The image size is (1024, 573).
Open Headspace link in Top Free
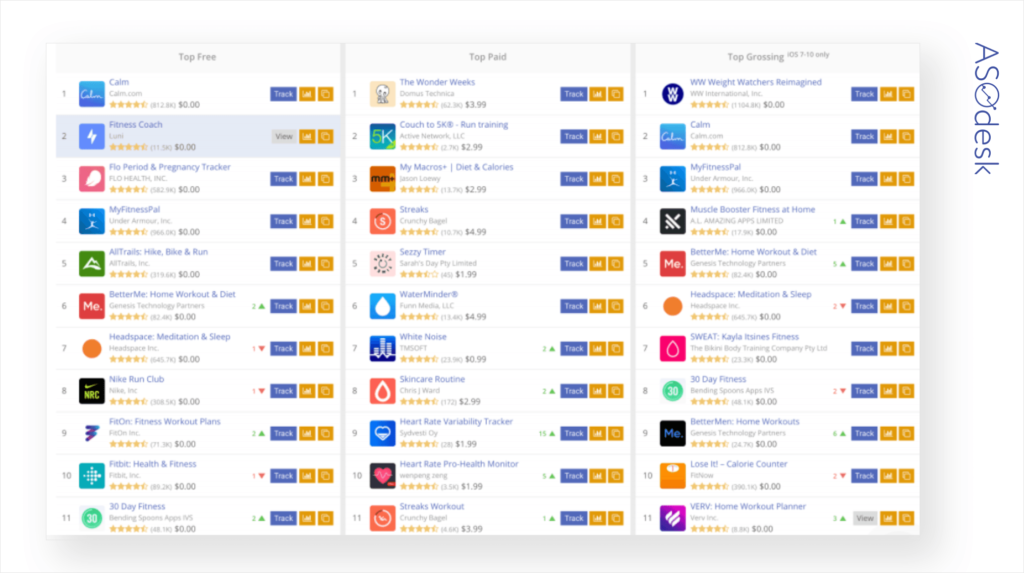pos(170,337)
